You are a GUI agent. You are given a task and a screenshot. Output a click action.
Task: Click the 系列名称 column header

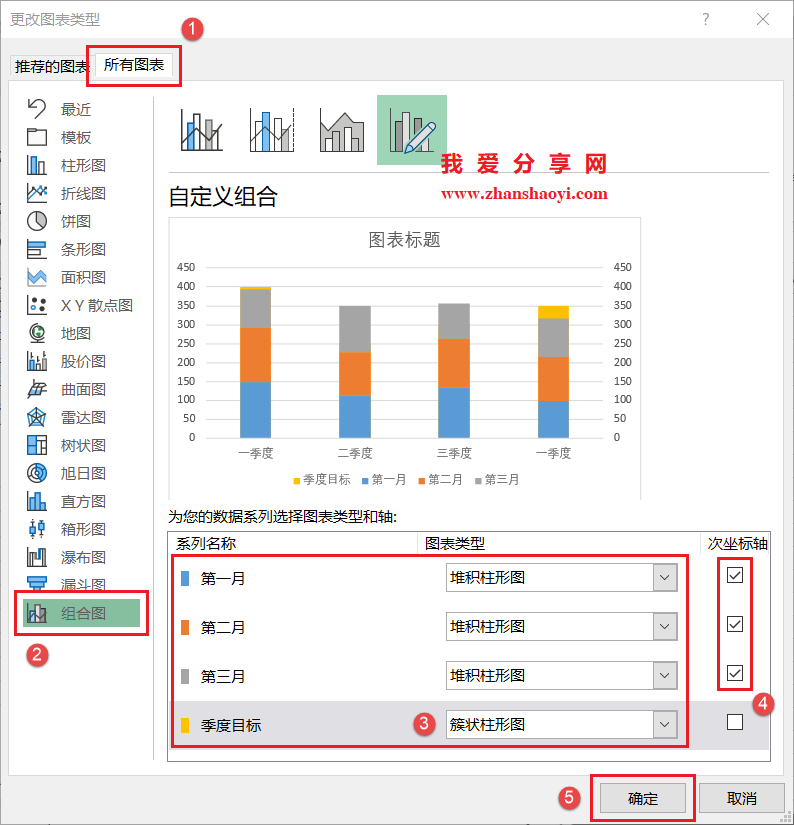[x=206, y=544]
